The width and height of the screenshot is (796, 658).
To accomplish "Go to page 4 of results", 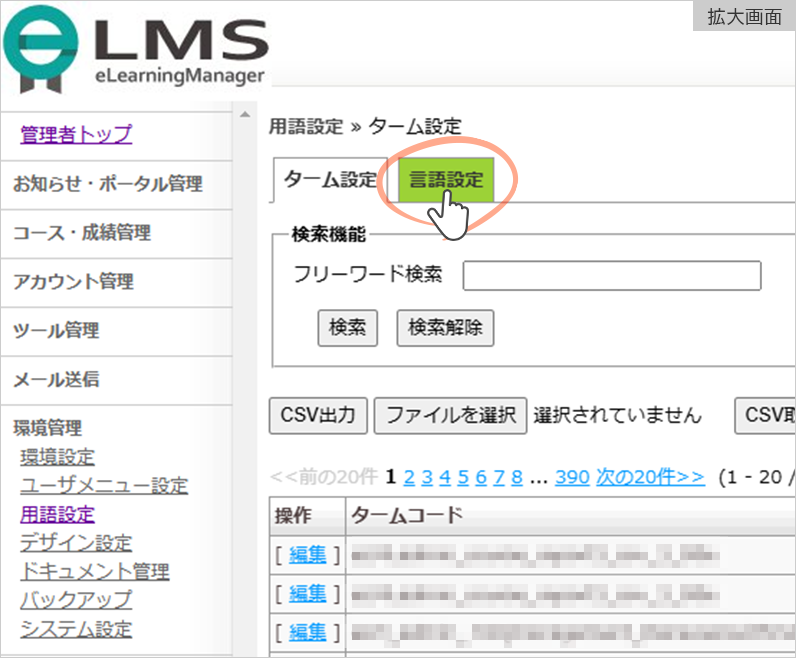I will (x=445, y=477).
